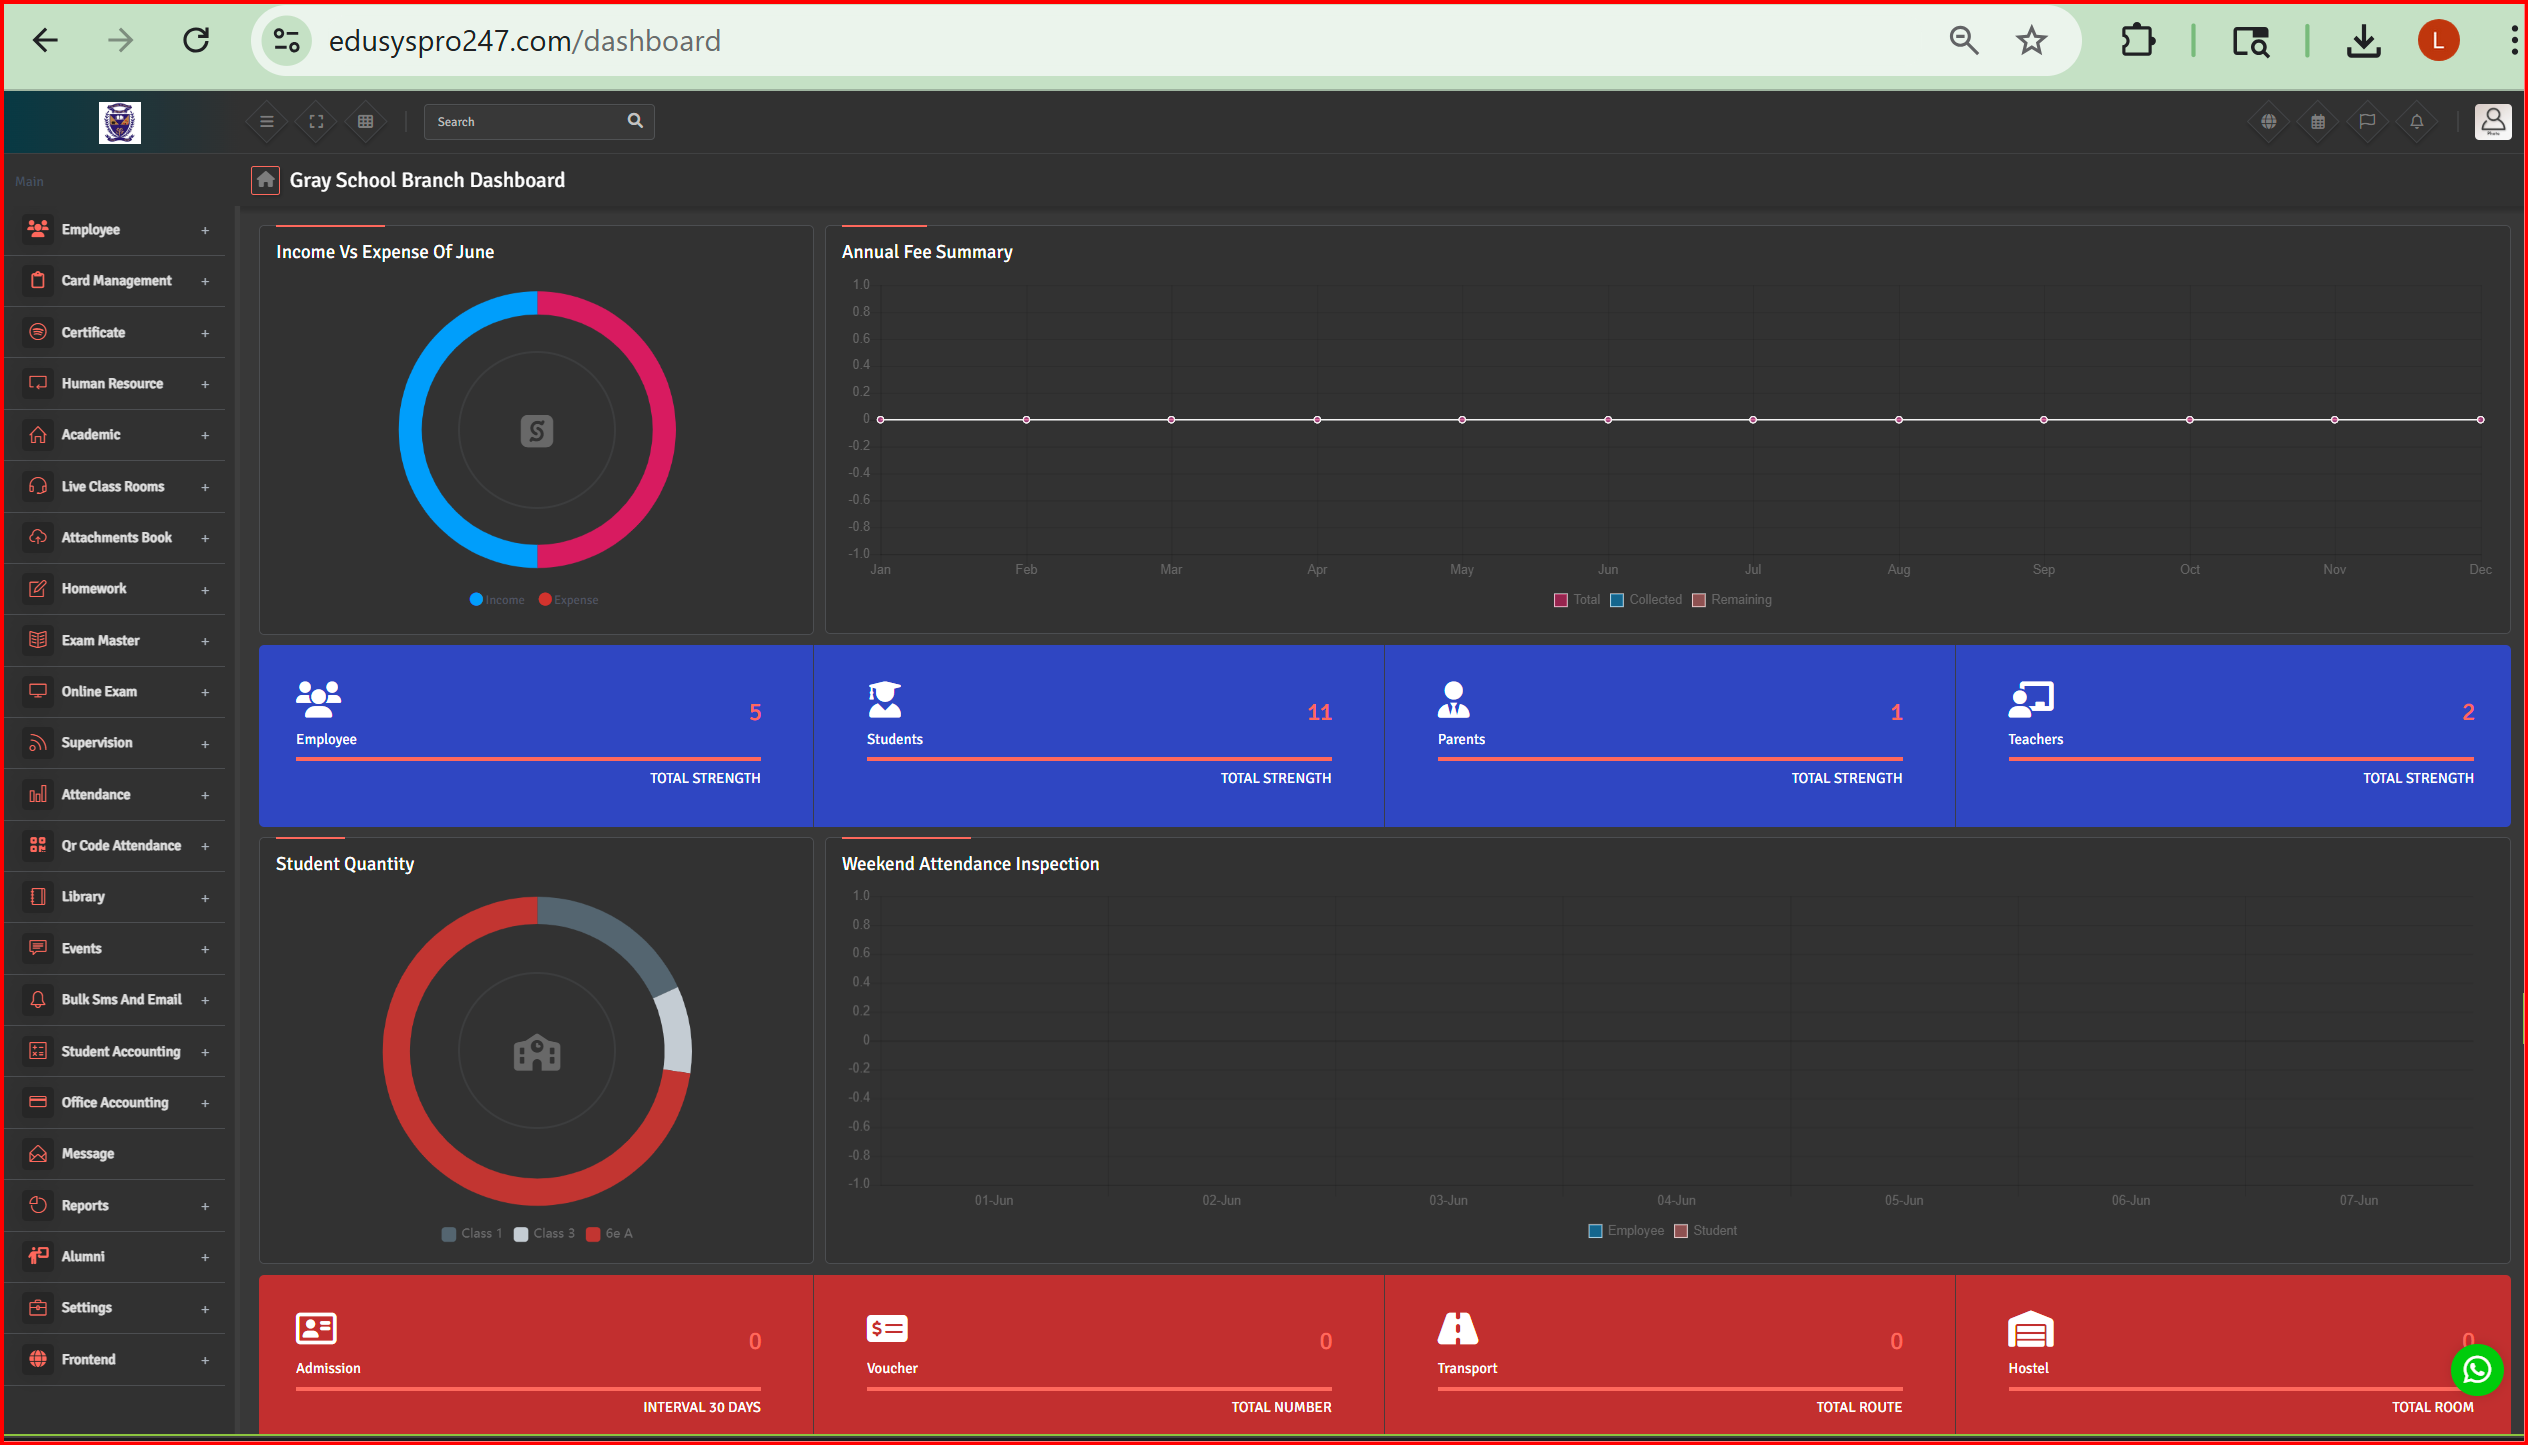
Task: Click the Parents card icon
Action: [1453, 699]
